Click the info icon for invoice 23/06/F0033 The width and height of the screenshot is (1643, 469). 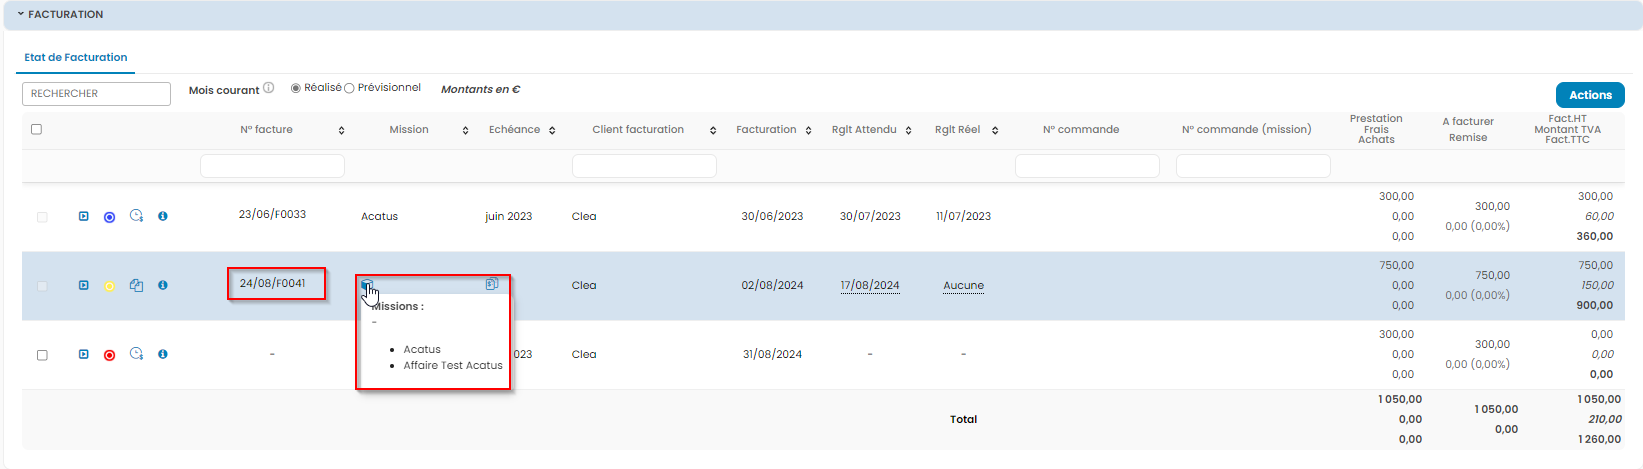click(163, 216)
